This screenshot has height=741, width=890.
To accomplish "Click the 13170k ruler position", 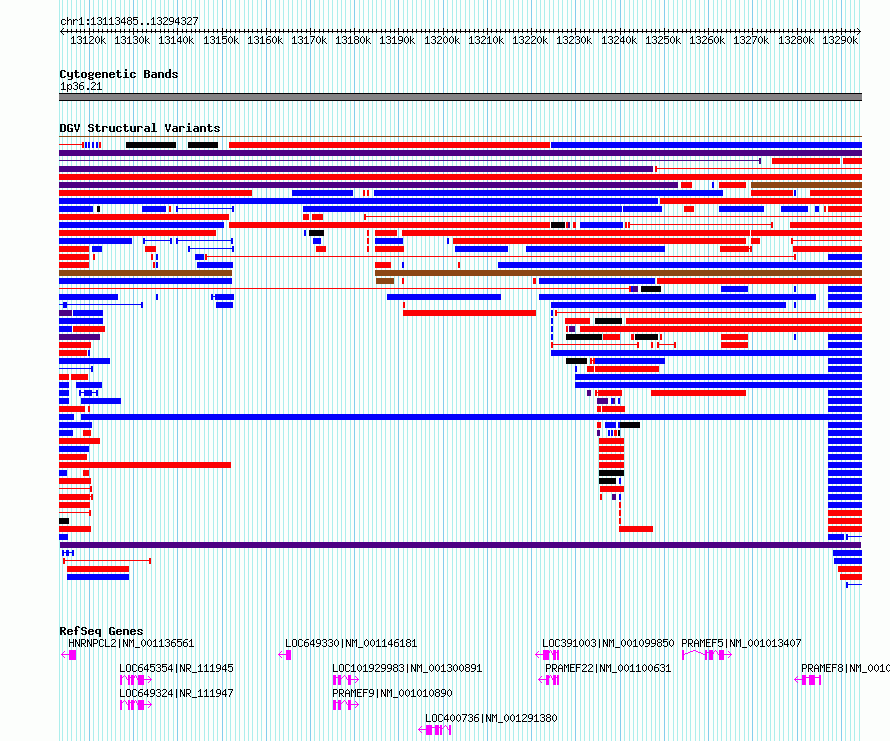I will [309, 40].
